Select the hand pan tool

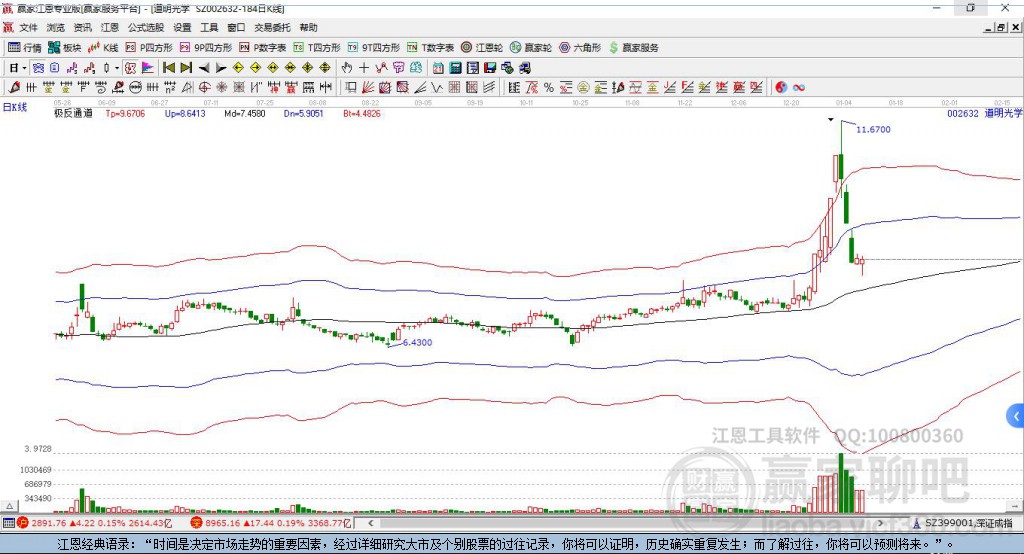point(347,68)
